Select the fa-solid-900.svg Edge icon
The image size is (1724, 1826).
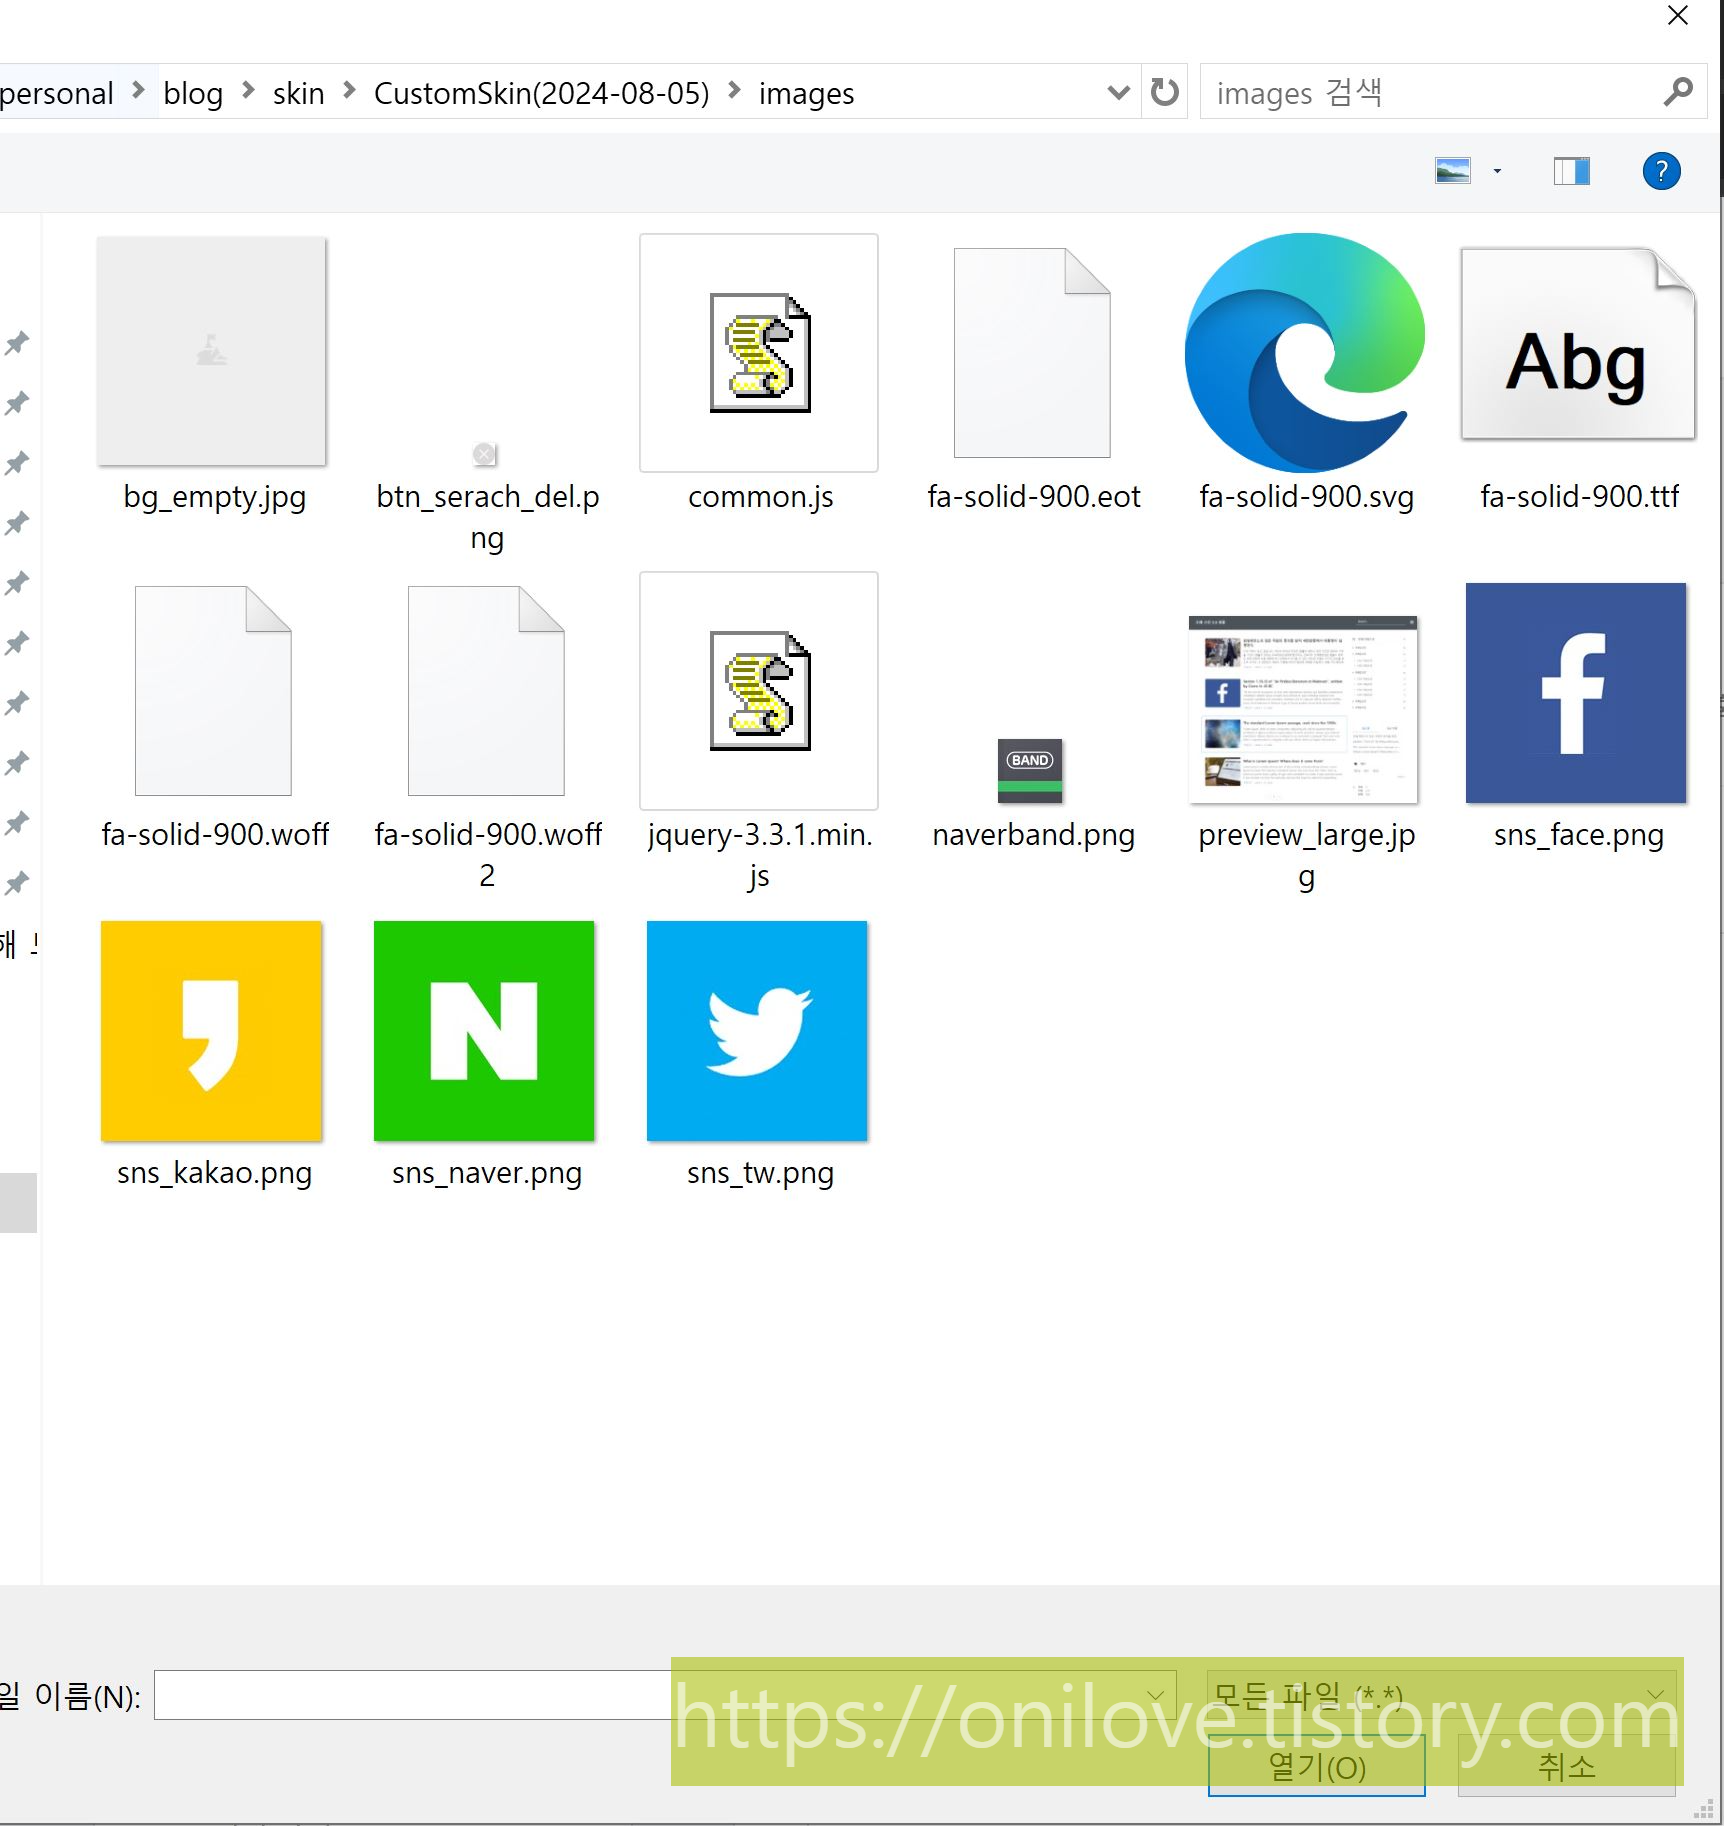[x=1305, y=353]
